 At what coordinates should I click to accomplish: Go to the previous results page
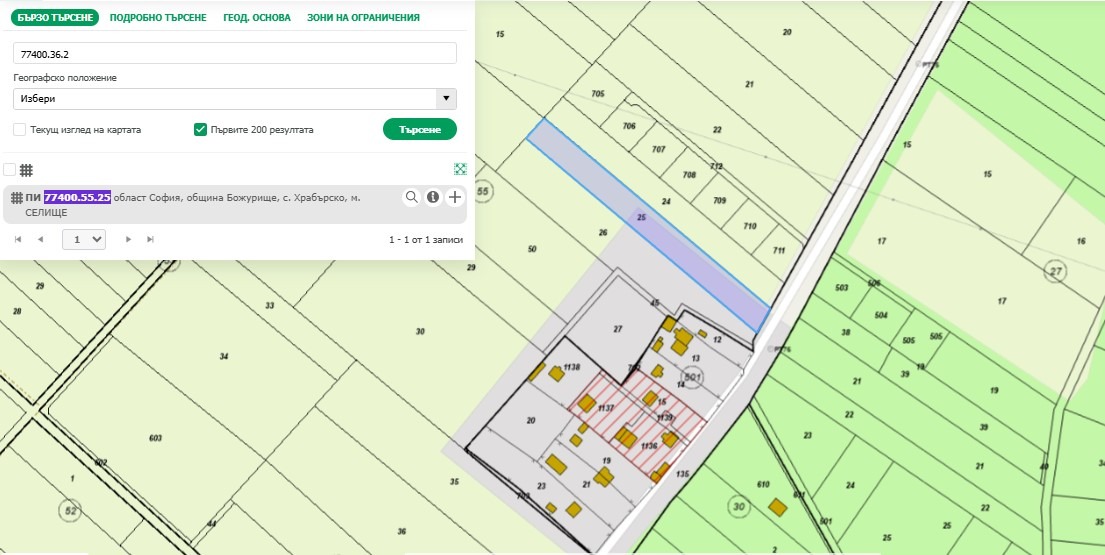[x=41, y=240]
